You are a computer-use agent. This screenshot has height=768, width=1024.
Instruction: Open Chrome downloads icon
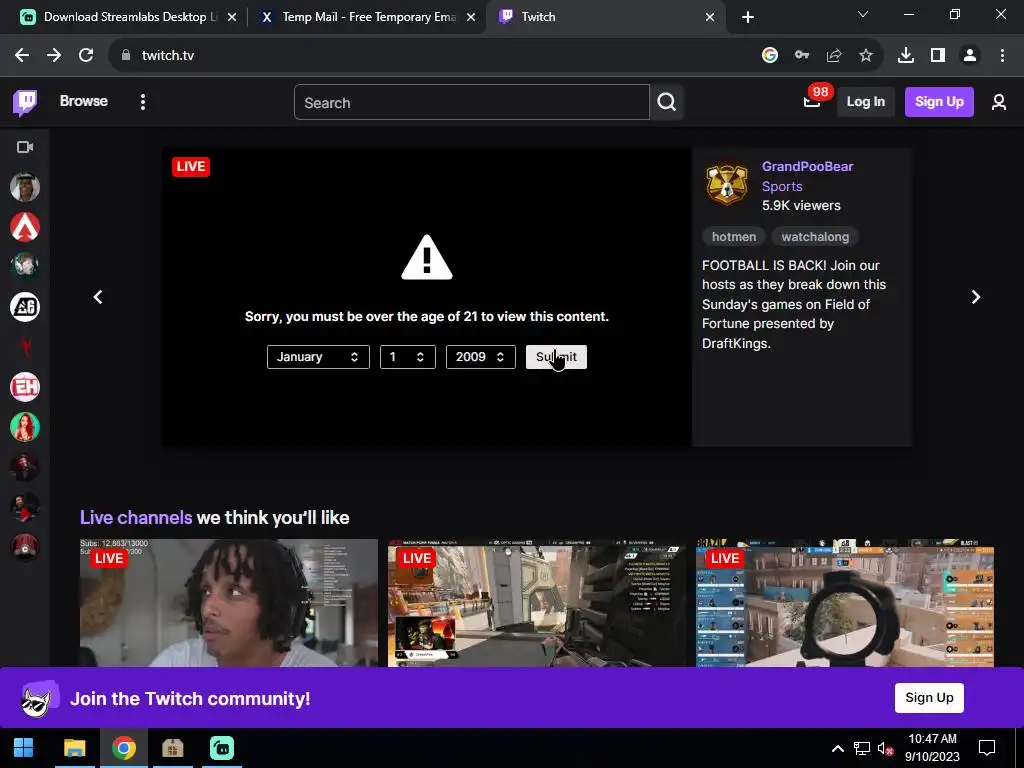click(x=906, y=56)
